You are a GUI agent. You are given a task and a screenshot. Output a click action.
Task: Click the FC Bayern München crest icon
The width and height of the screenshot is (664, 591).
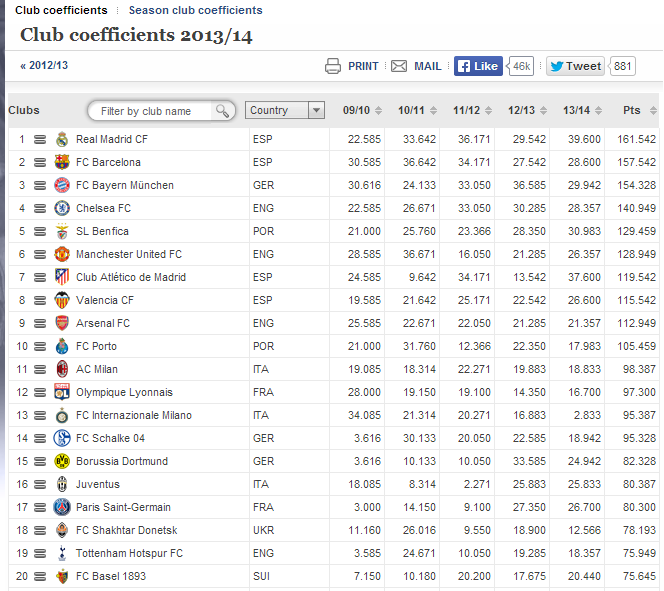pyautogui.click(x=62, y=185)
